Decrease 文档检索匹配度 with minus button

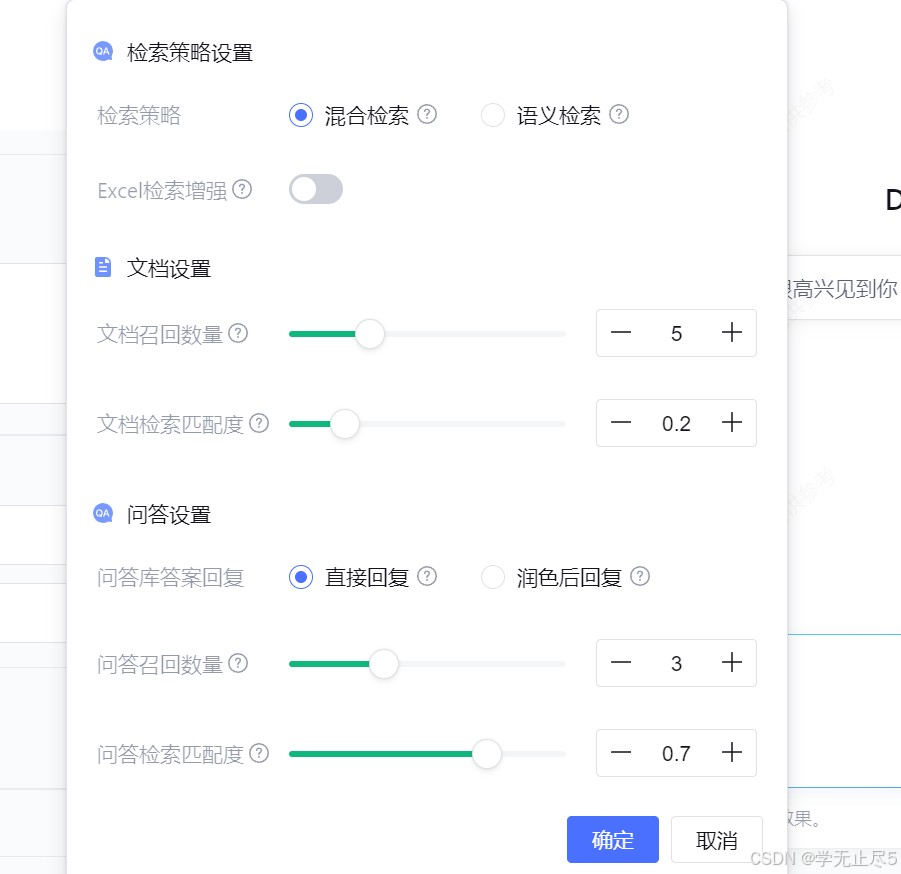(621, 423)
